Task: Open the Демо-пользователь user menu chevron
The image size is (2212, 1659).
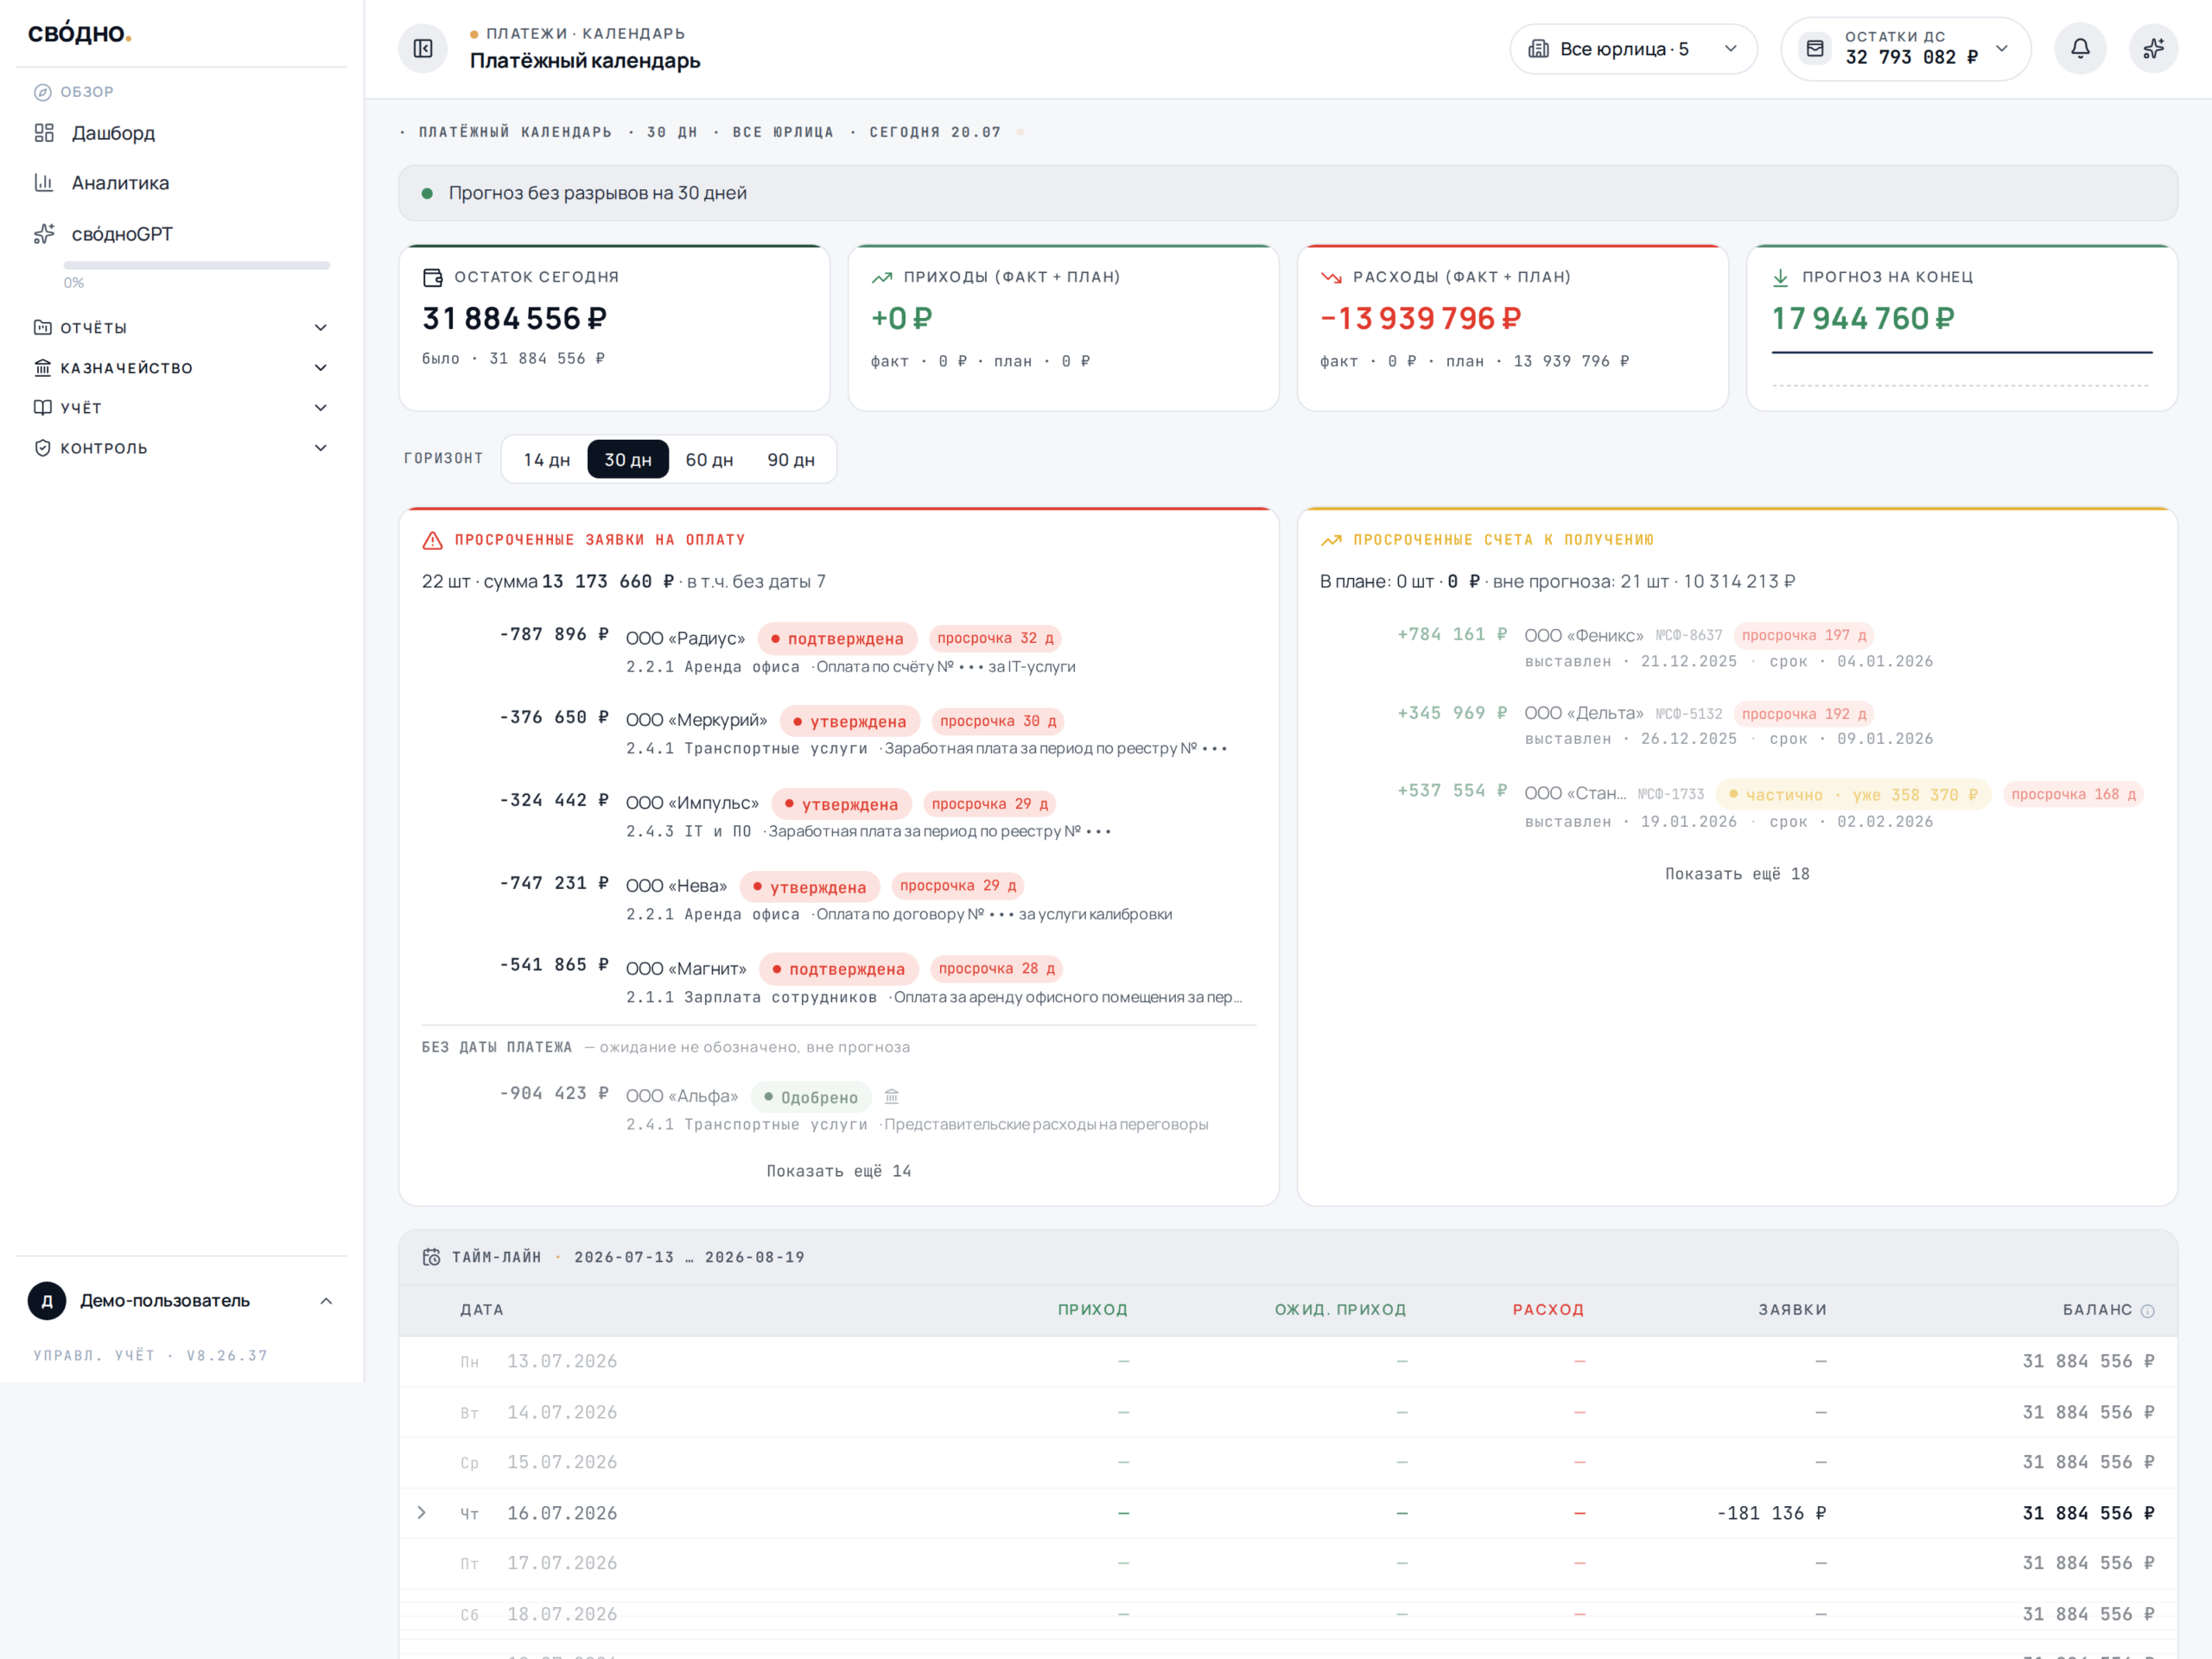Action: click(x=326, y=1301)
